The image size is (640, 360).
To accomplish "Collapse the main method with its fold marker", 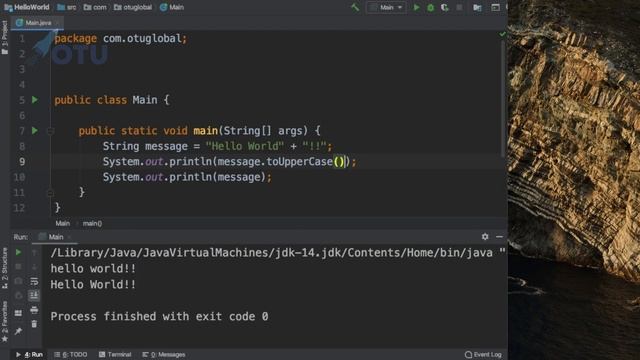I will pyautogui.click(x=51, y=131).
